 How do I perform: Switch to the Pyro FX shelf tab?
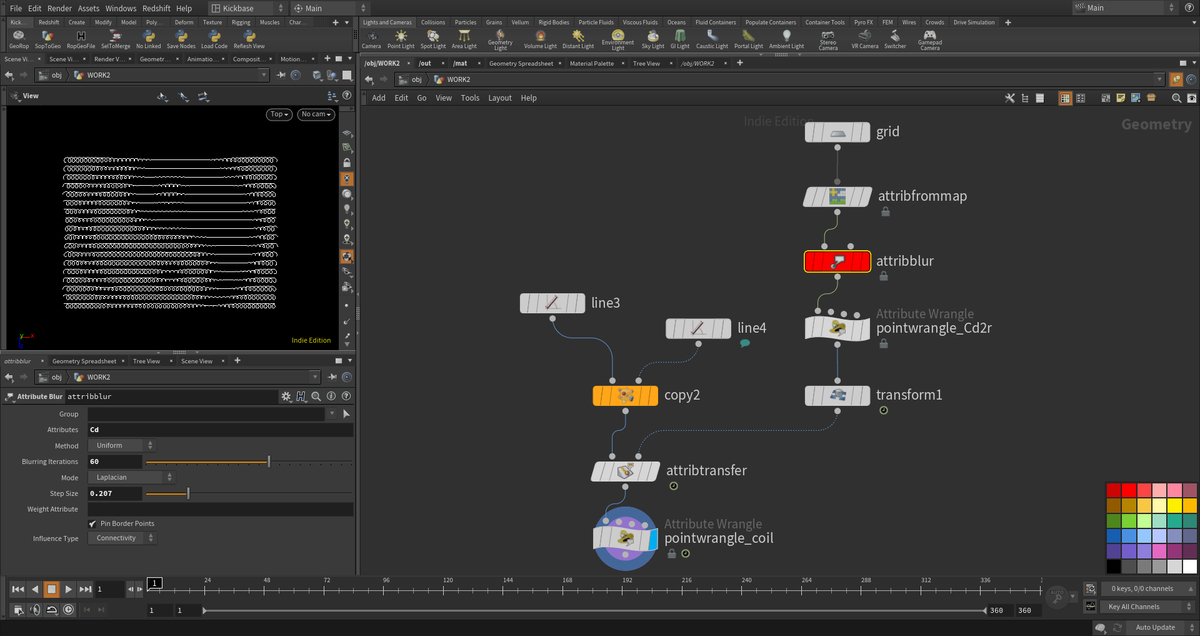click(864, 21)
